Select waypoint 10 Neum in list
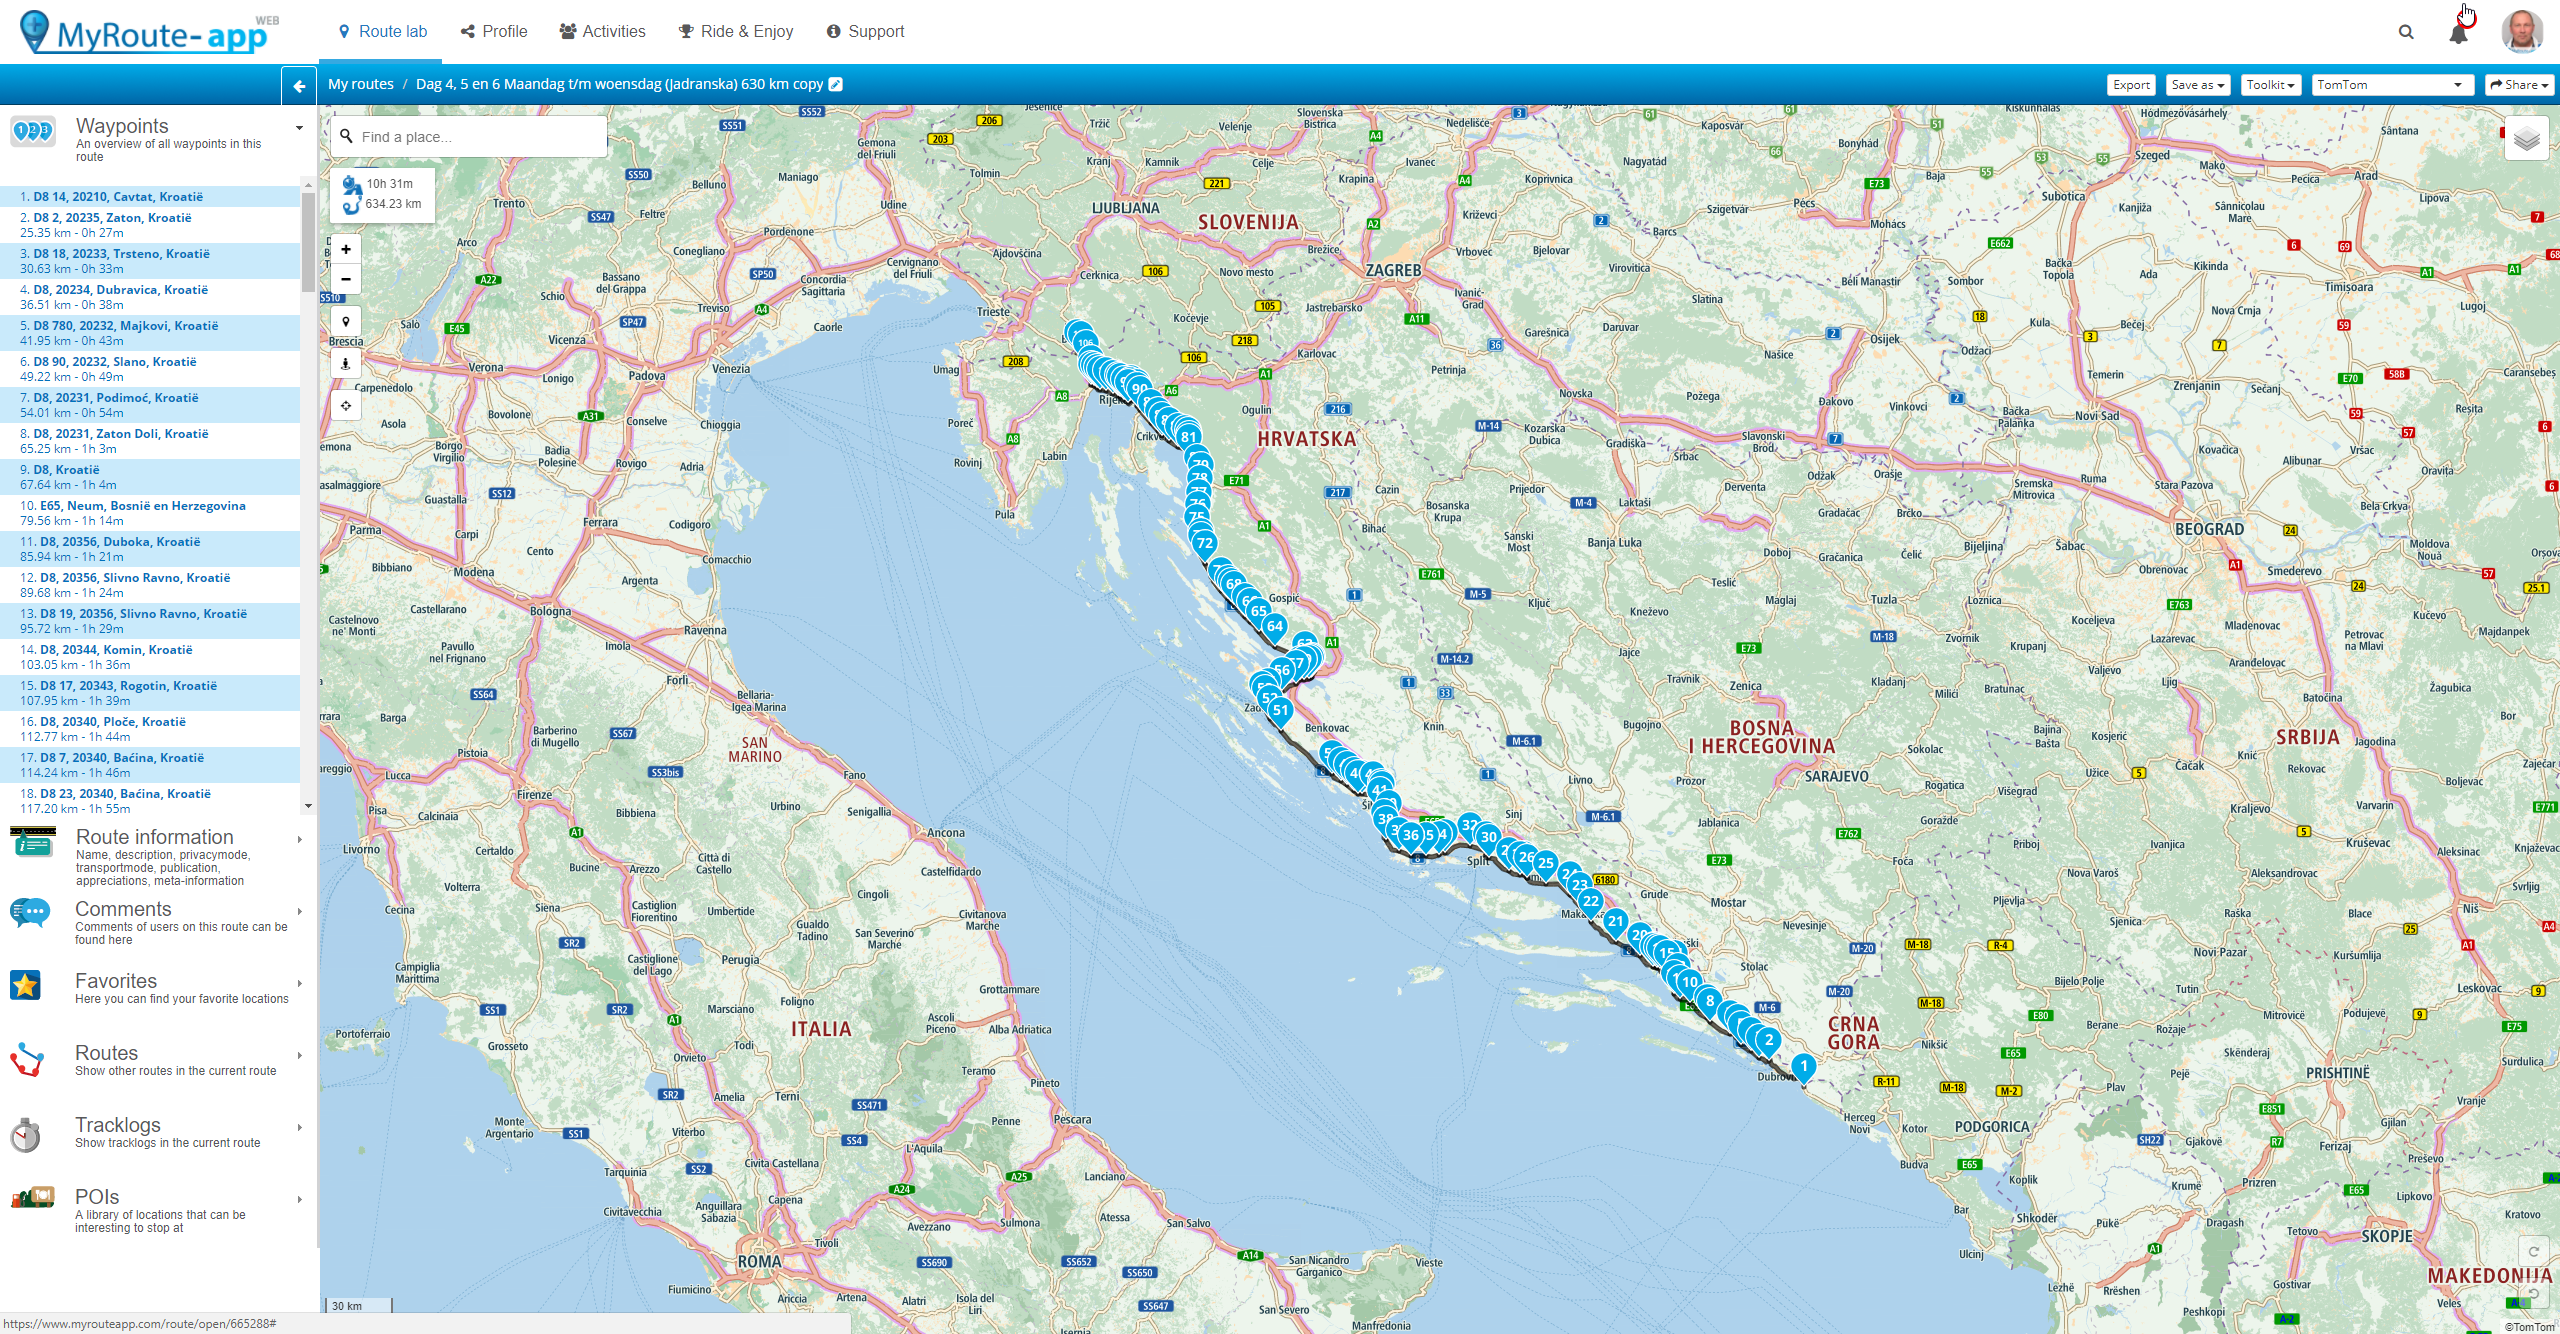This screenshot has width=2560, height=1334. [132, 506]
